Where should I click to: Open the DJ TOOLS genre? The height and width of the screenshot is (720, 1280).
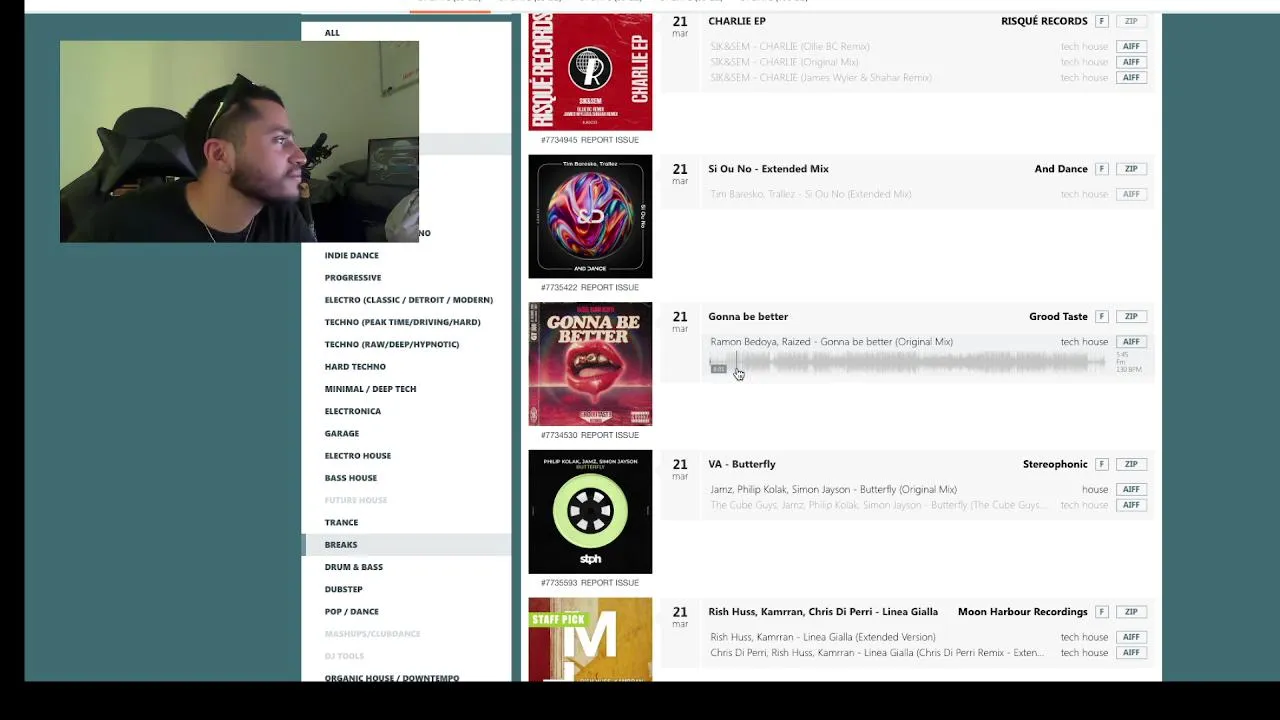click(344, 656)
